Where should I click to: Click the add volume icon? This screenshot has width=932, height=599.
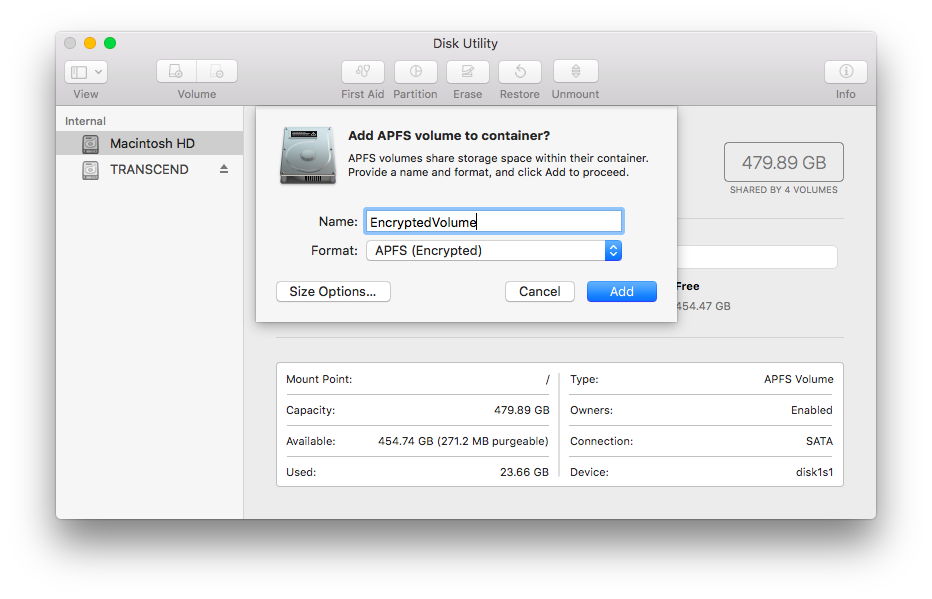(x=176, y=72)
